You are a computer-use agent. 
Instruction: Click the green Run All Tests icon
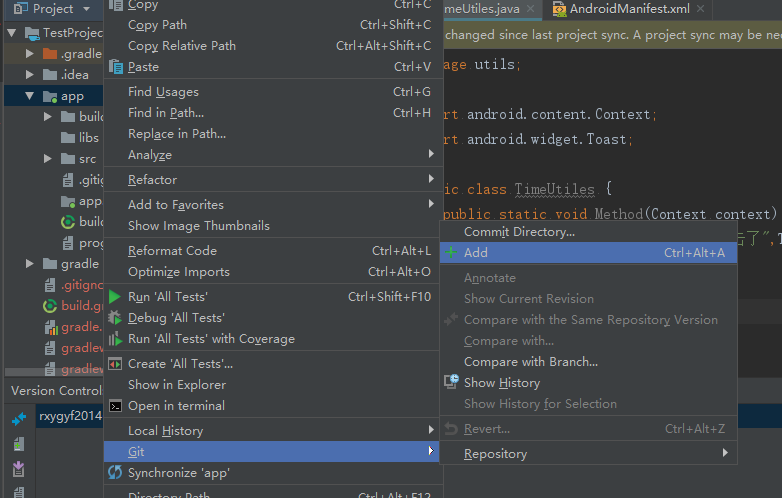tap(115, 297)
